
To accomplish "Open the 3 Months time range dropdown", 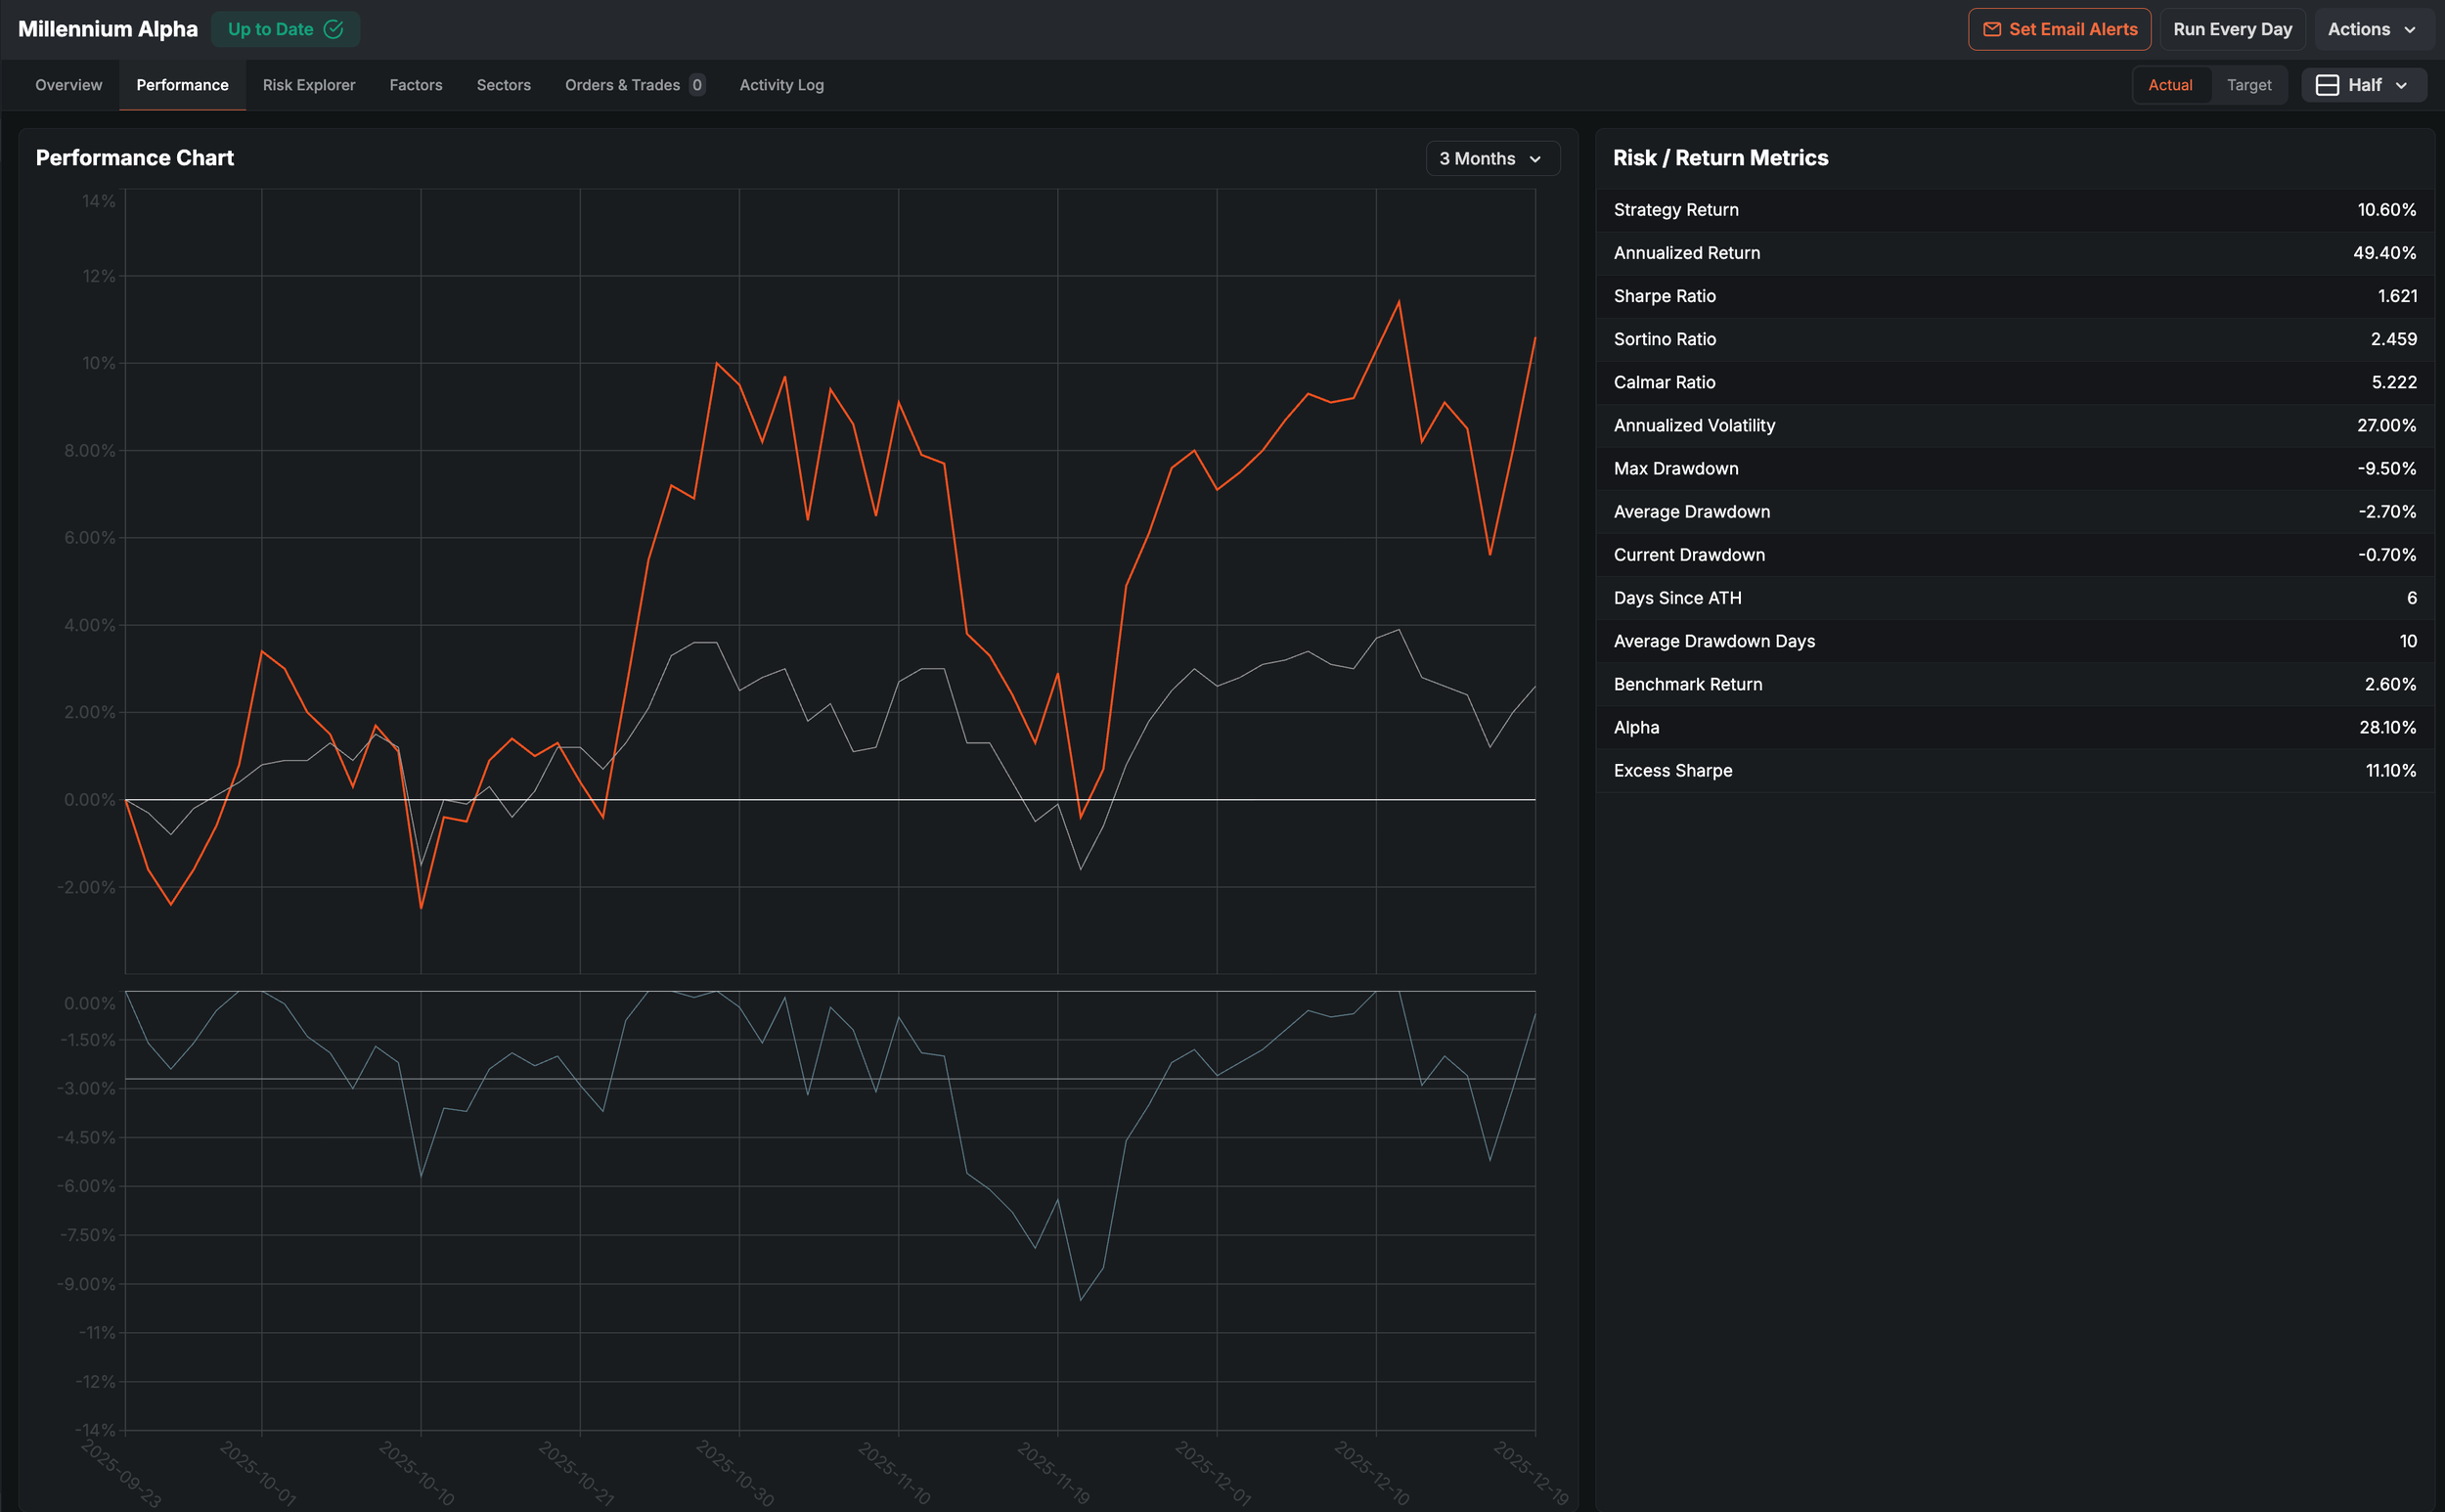I will click(1490, 159).
